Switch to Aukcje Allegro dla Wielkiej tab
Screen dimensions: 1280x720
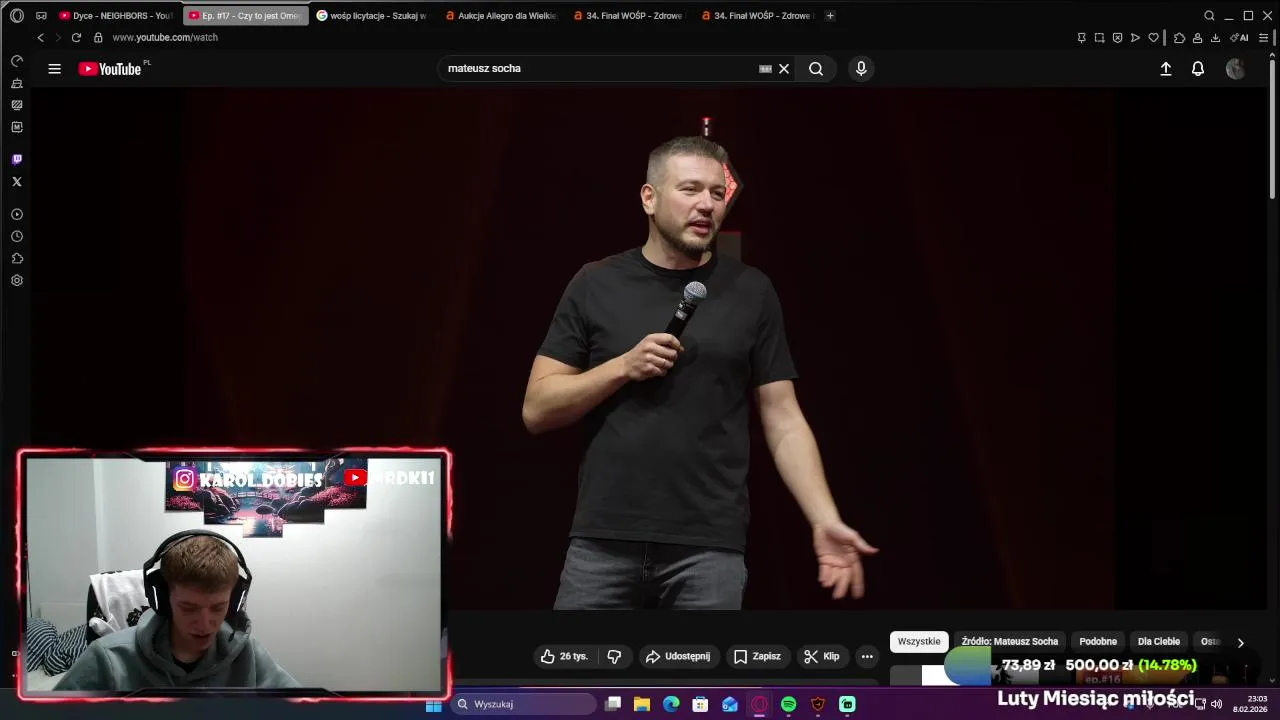501,16
